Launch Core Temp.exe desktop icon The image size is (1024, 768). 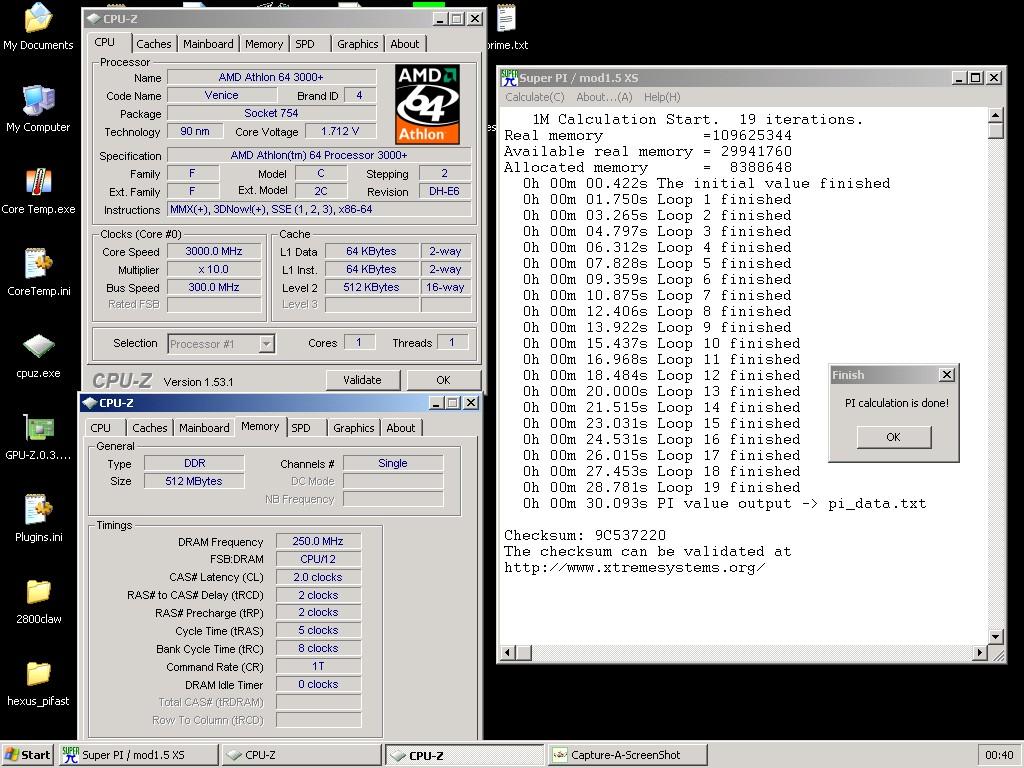point(38,191)
